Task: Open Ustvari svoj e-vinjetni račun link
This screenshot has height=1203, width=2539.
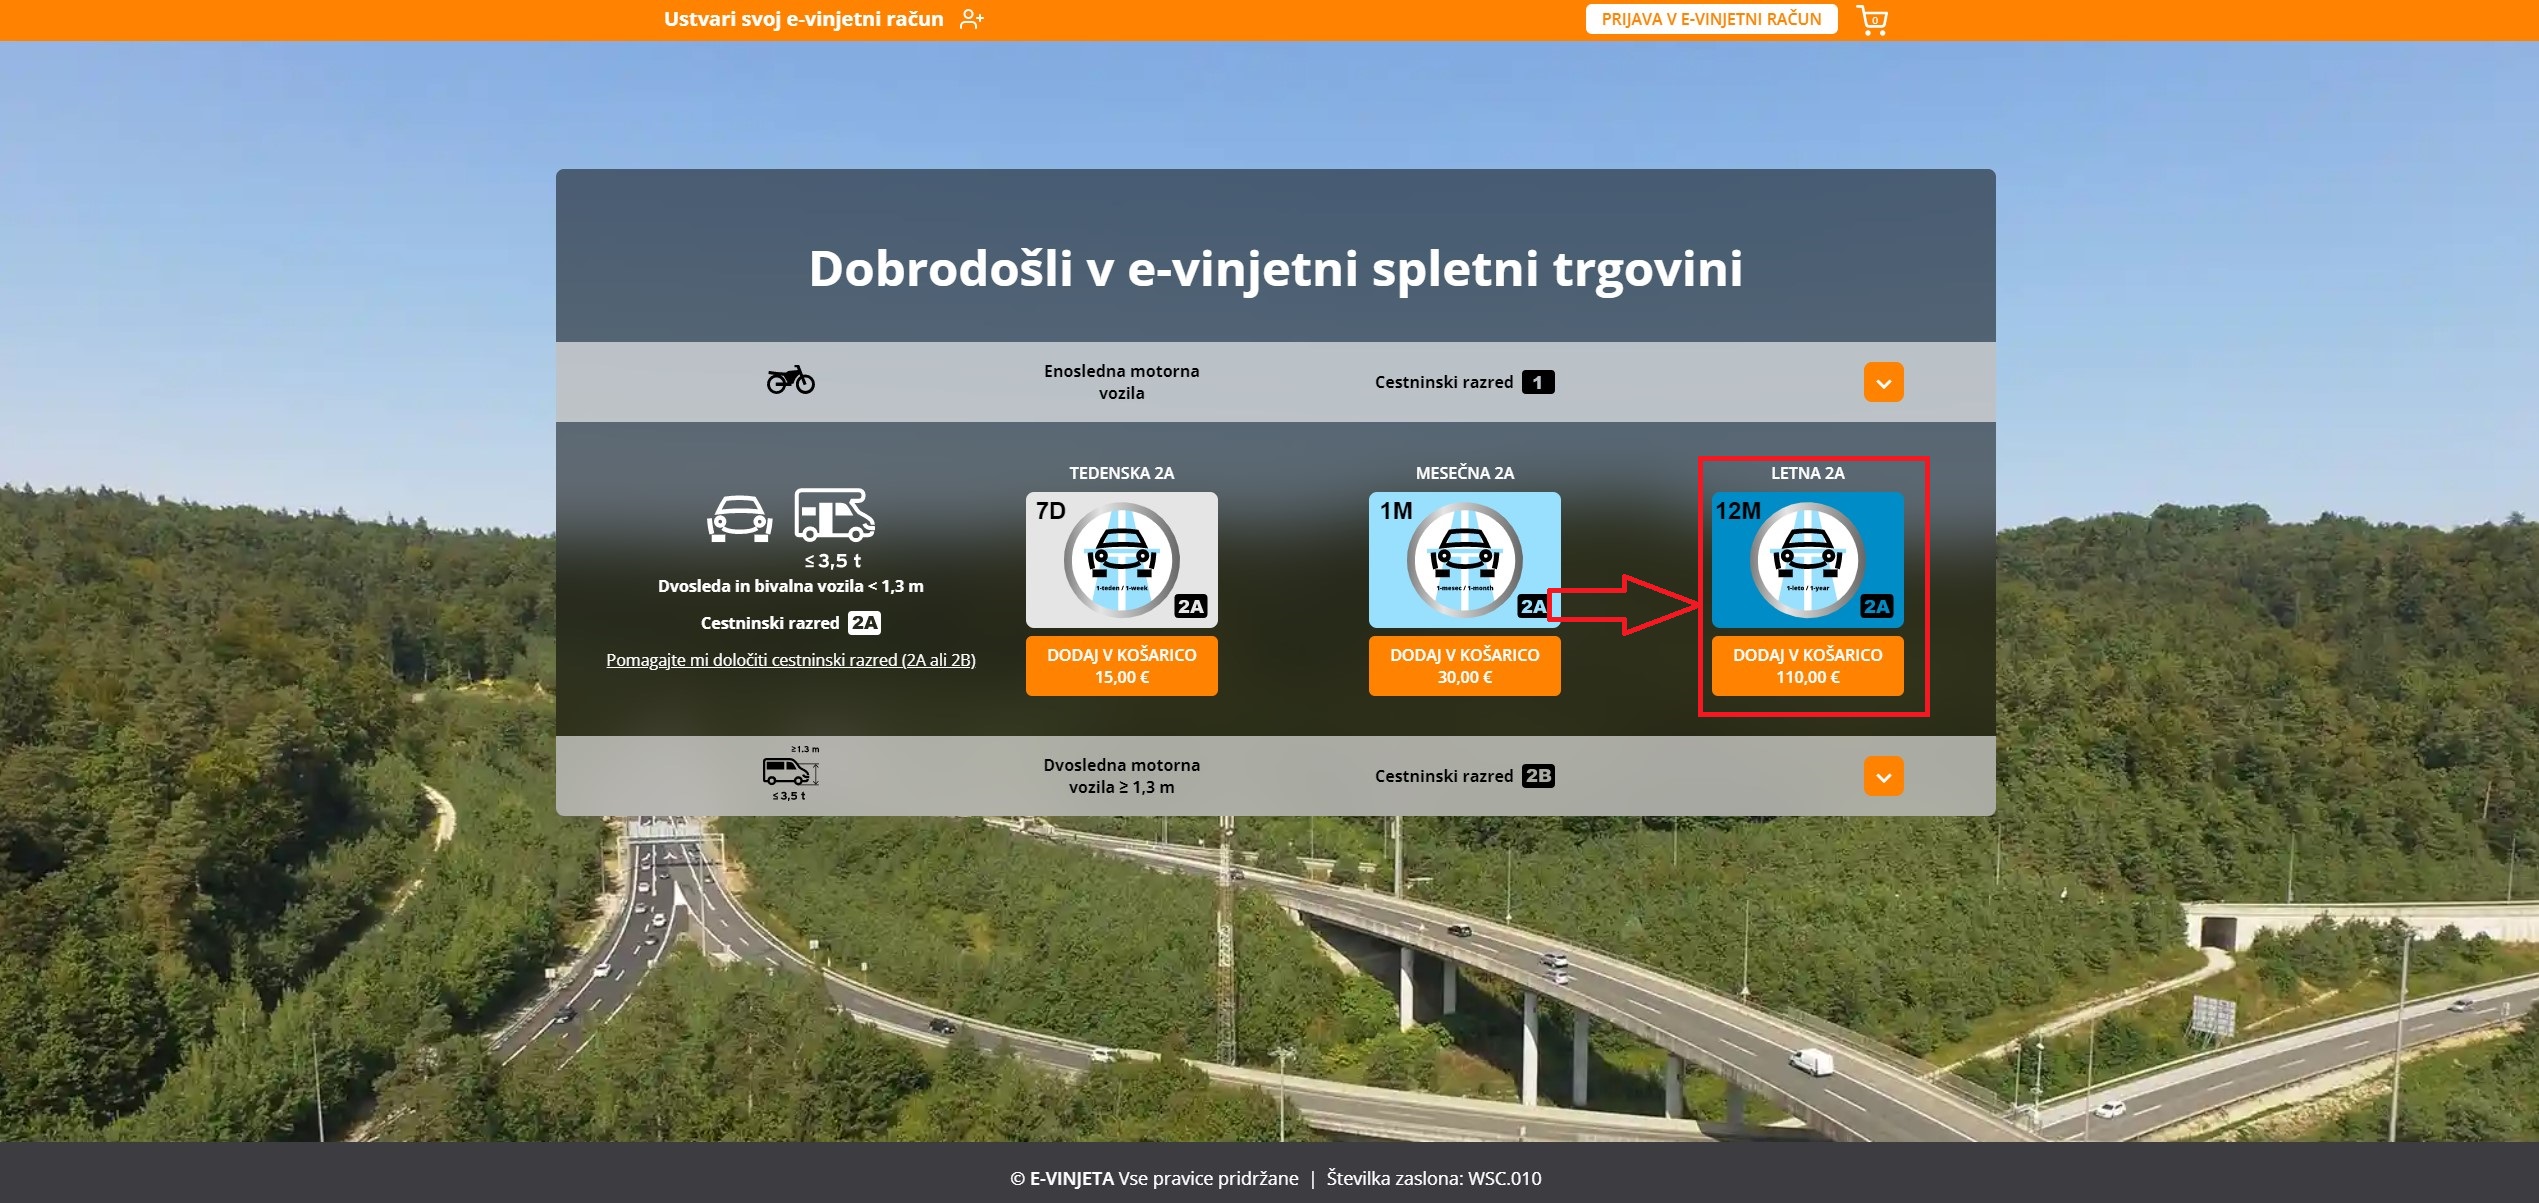Action: (803, 19)
